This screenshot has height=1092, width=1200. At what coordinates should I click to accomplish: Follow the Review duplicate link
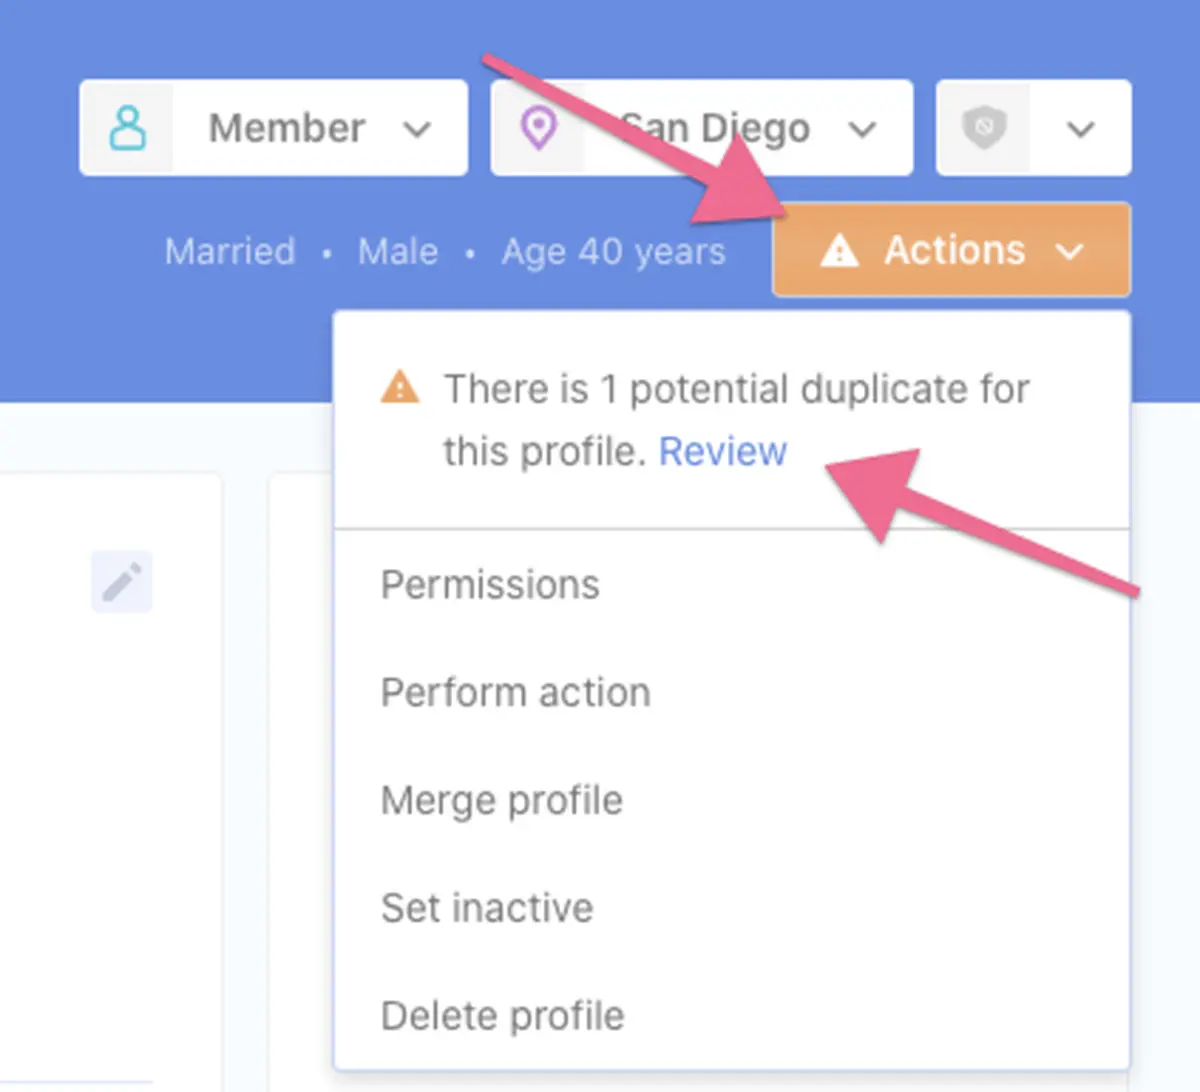coord(723,451)
